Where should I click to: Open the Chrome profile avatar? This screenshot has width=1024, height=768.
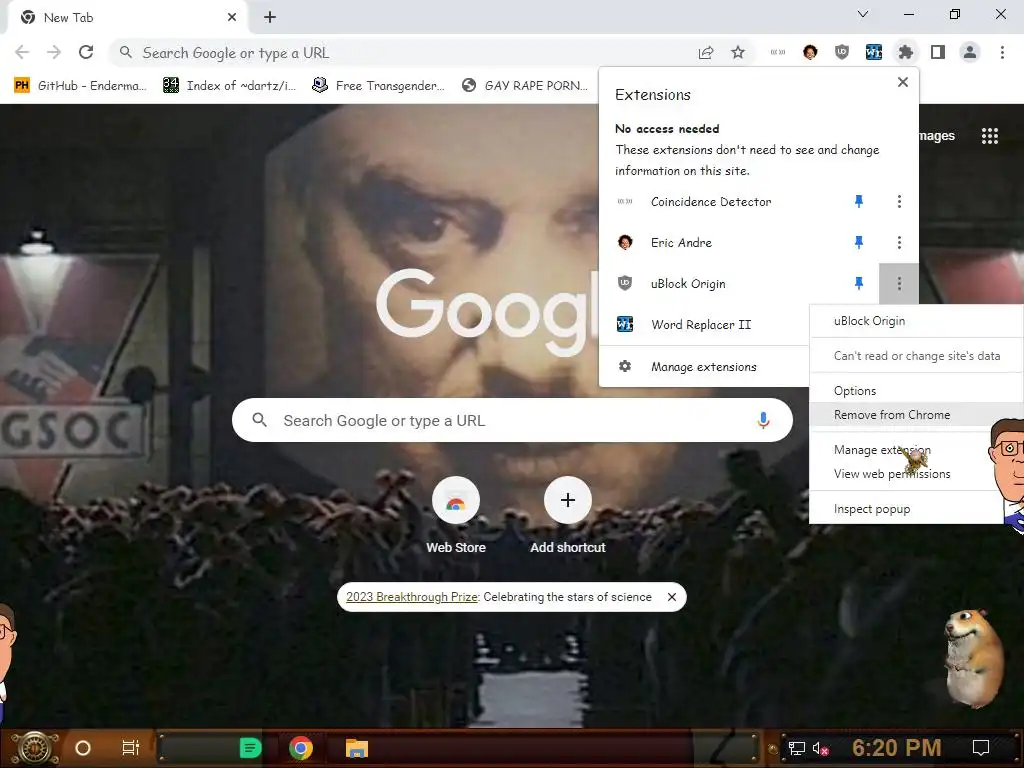pos(970,52)
